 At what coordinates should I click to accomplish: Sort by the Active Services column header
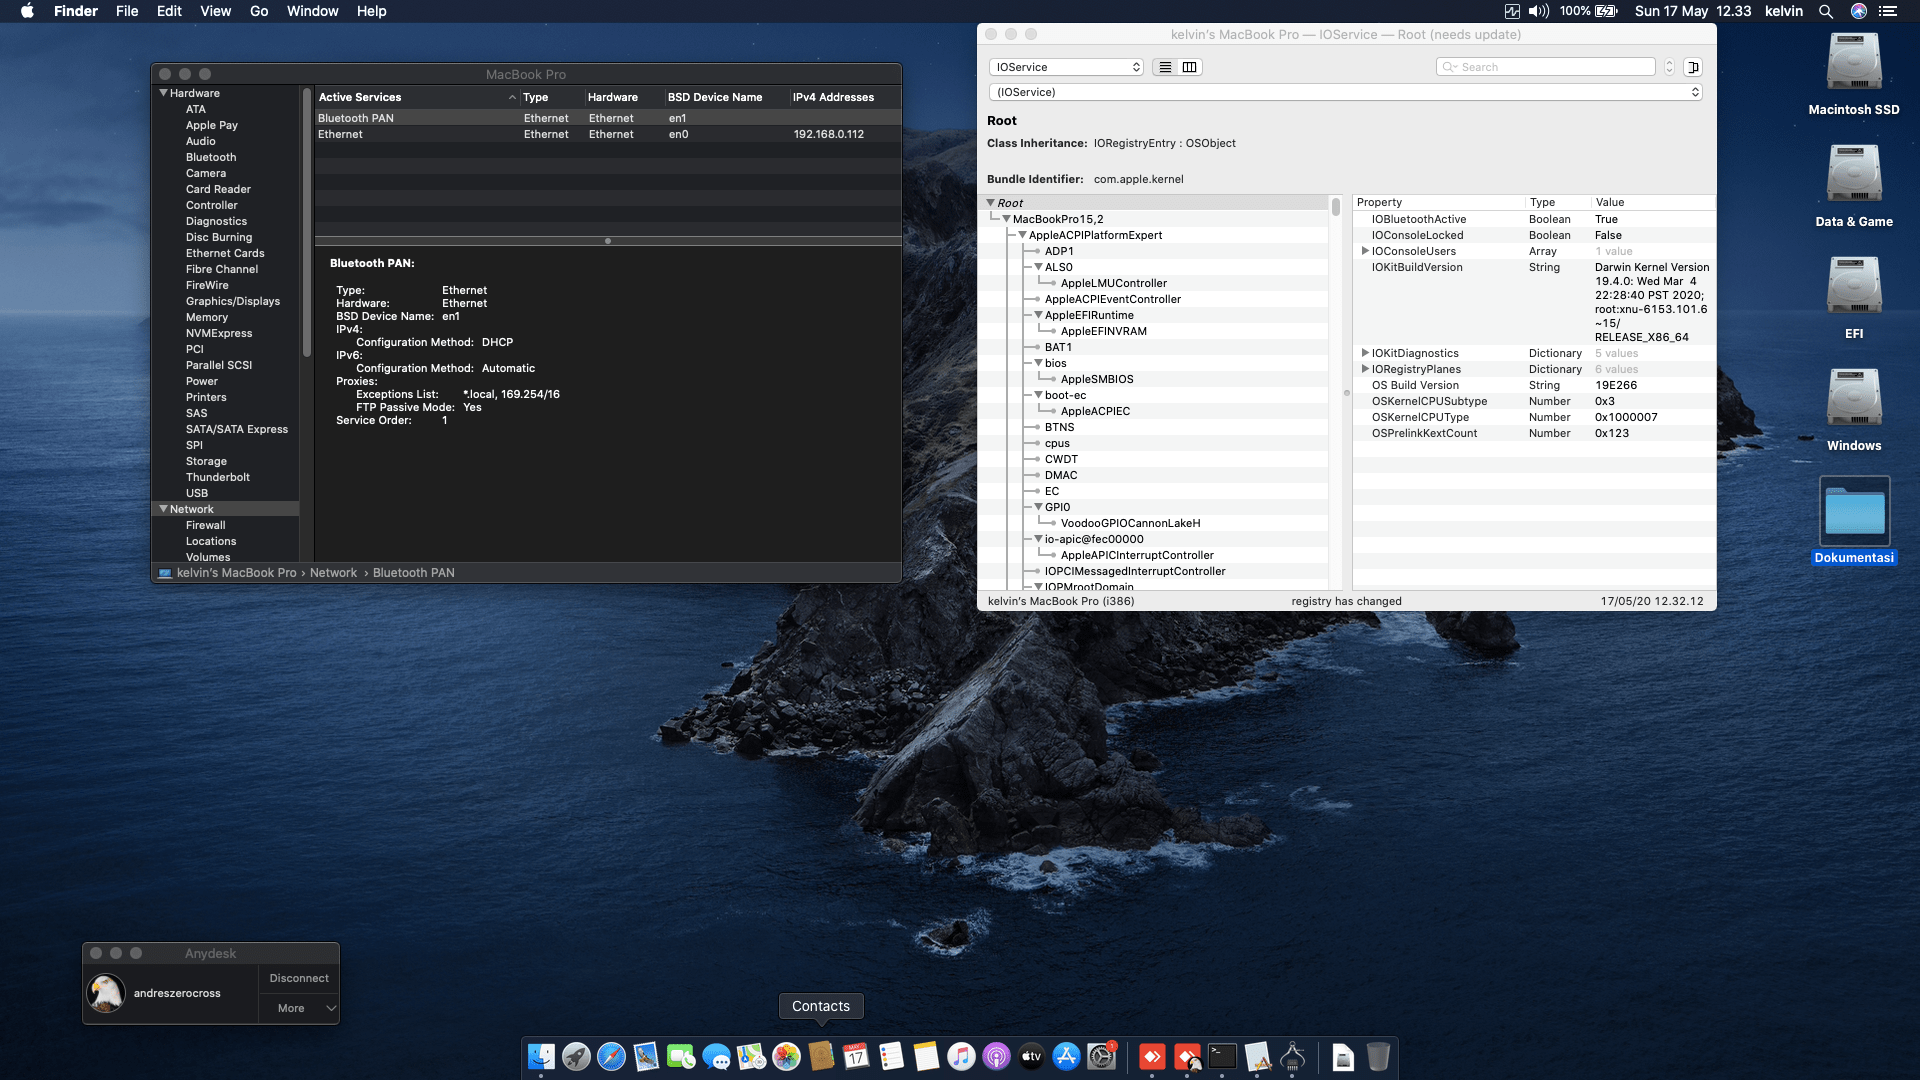[417, 97]
